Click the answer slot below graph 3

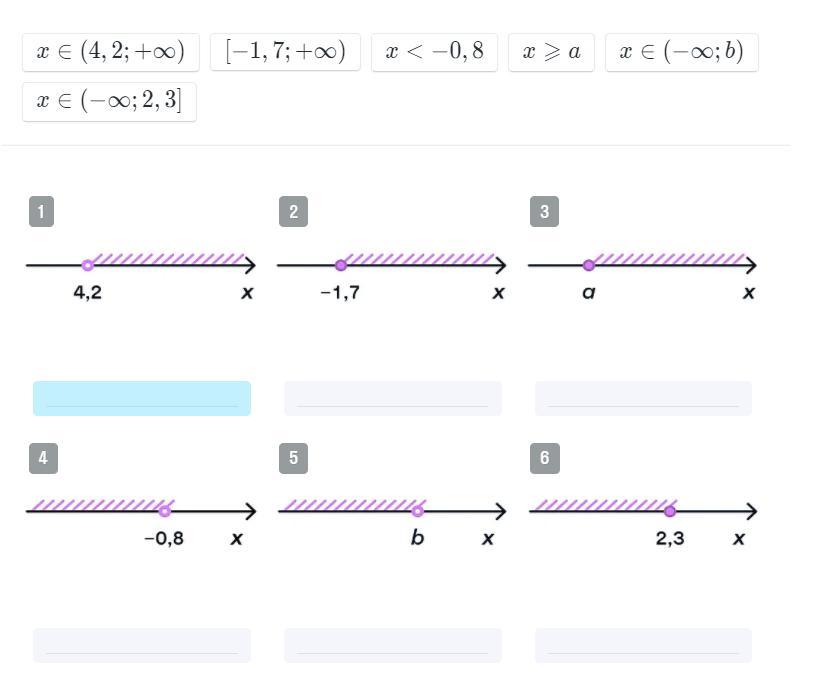[643, 398]
